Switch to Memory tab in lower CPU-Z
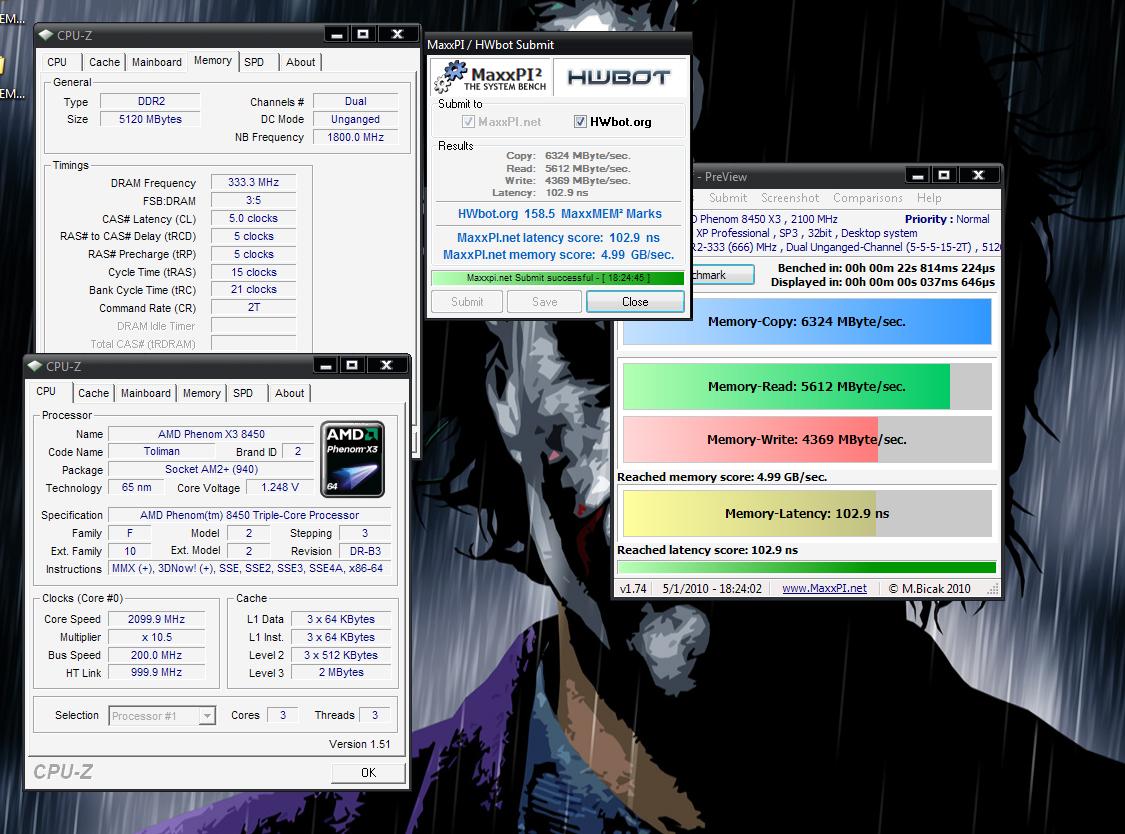Viewport: 1125px width, 834px height. point(201,393)
